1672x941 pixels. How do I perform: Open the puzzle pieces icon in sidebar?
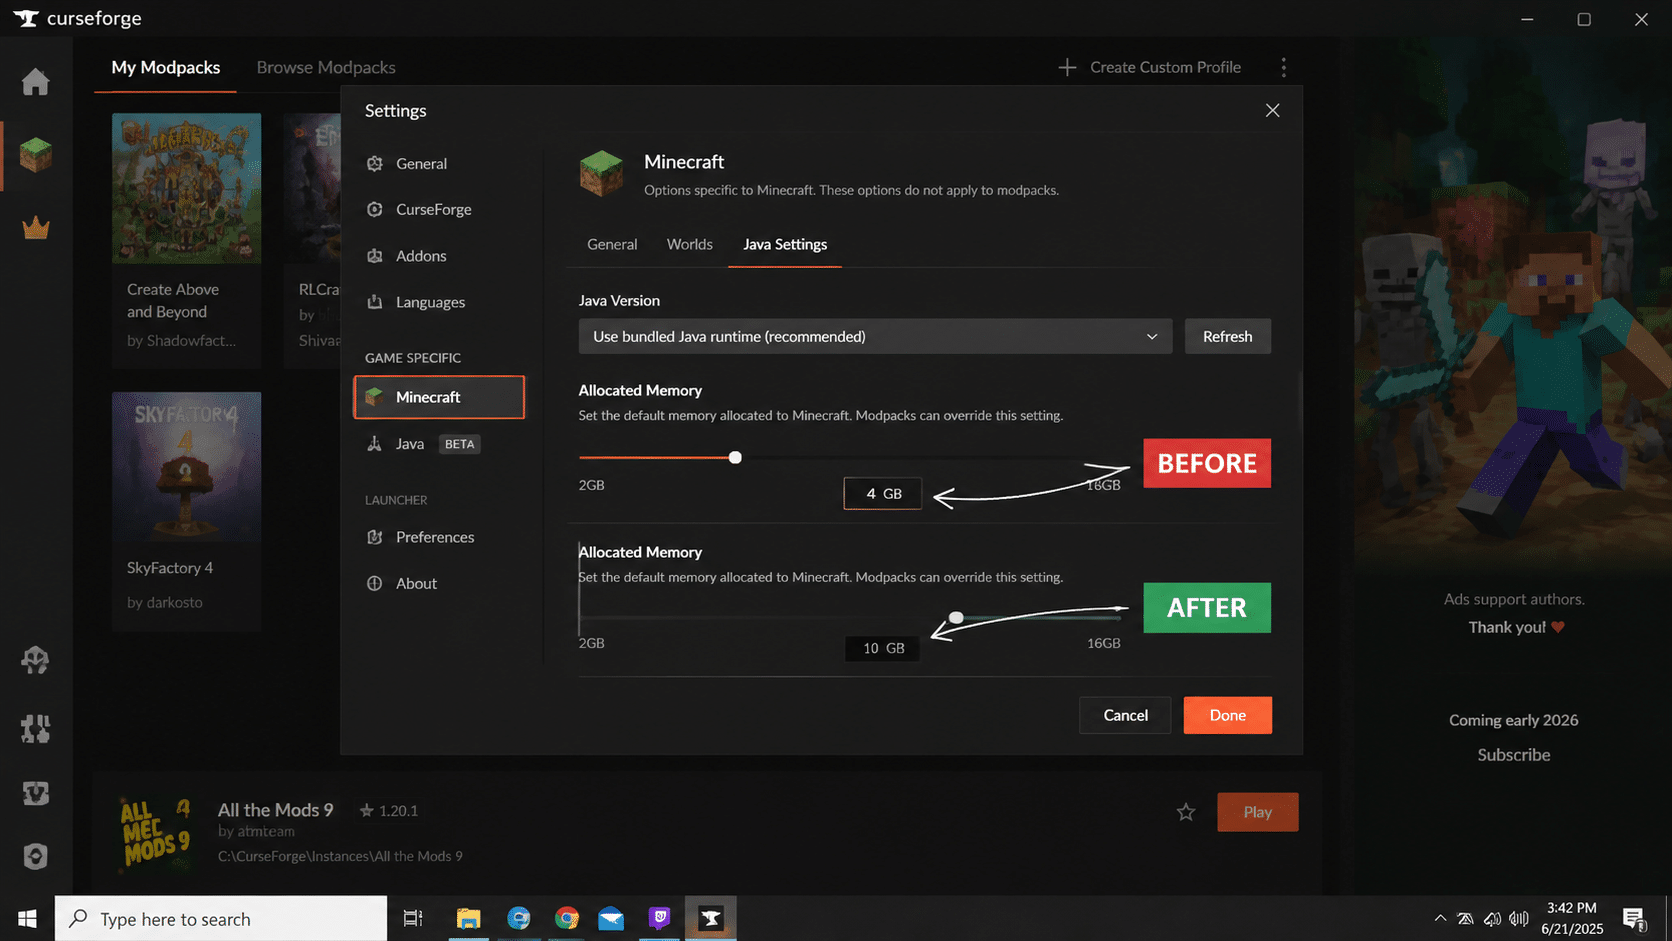point(36,728)
